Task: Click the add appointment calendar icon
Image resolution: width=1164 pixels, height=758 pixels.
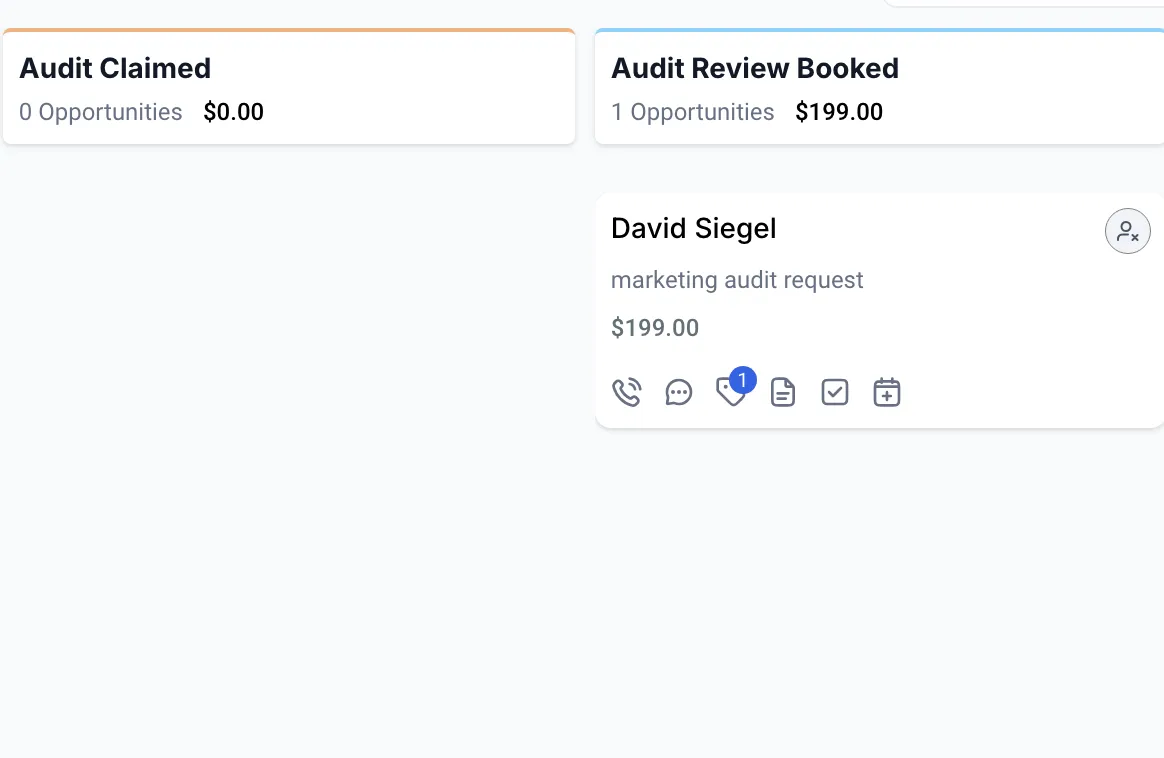Action: tap(887, 393)
